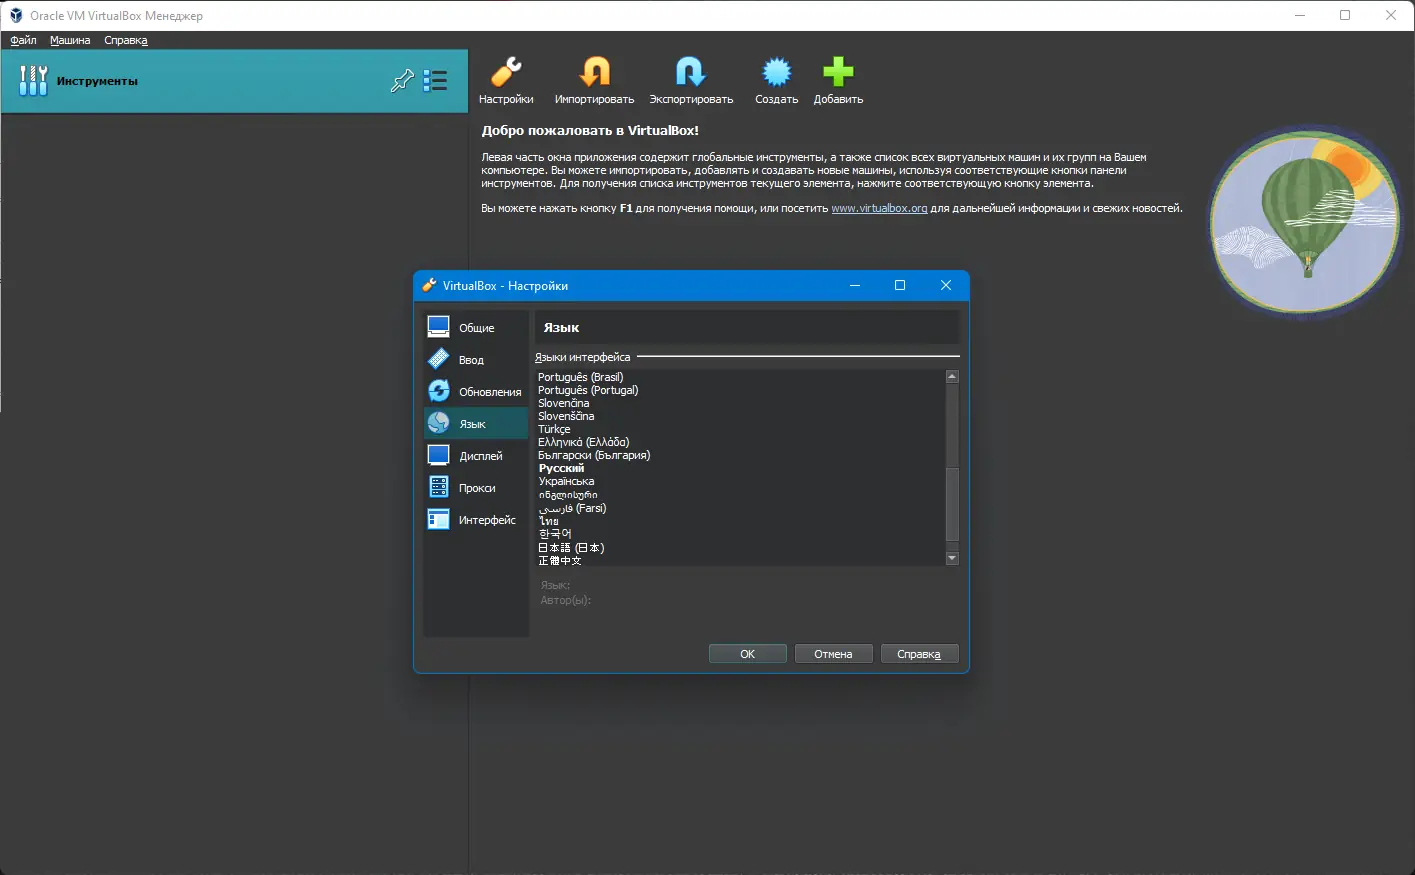Click the language list scroll down arrow
Screen dimensions: 1415x875
point(952,558)
